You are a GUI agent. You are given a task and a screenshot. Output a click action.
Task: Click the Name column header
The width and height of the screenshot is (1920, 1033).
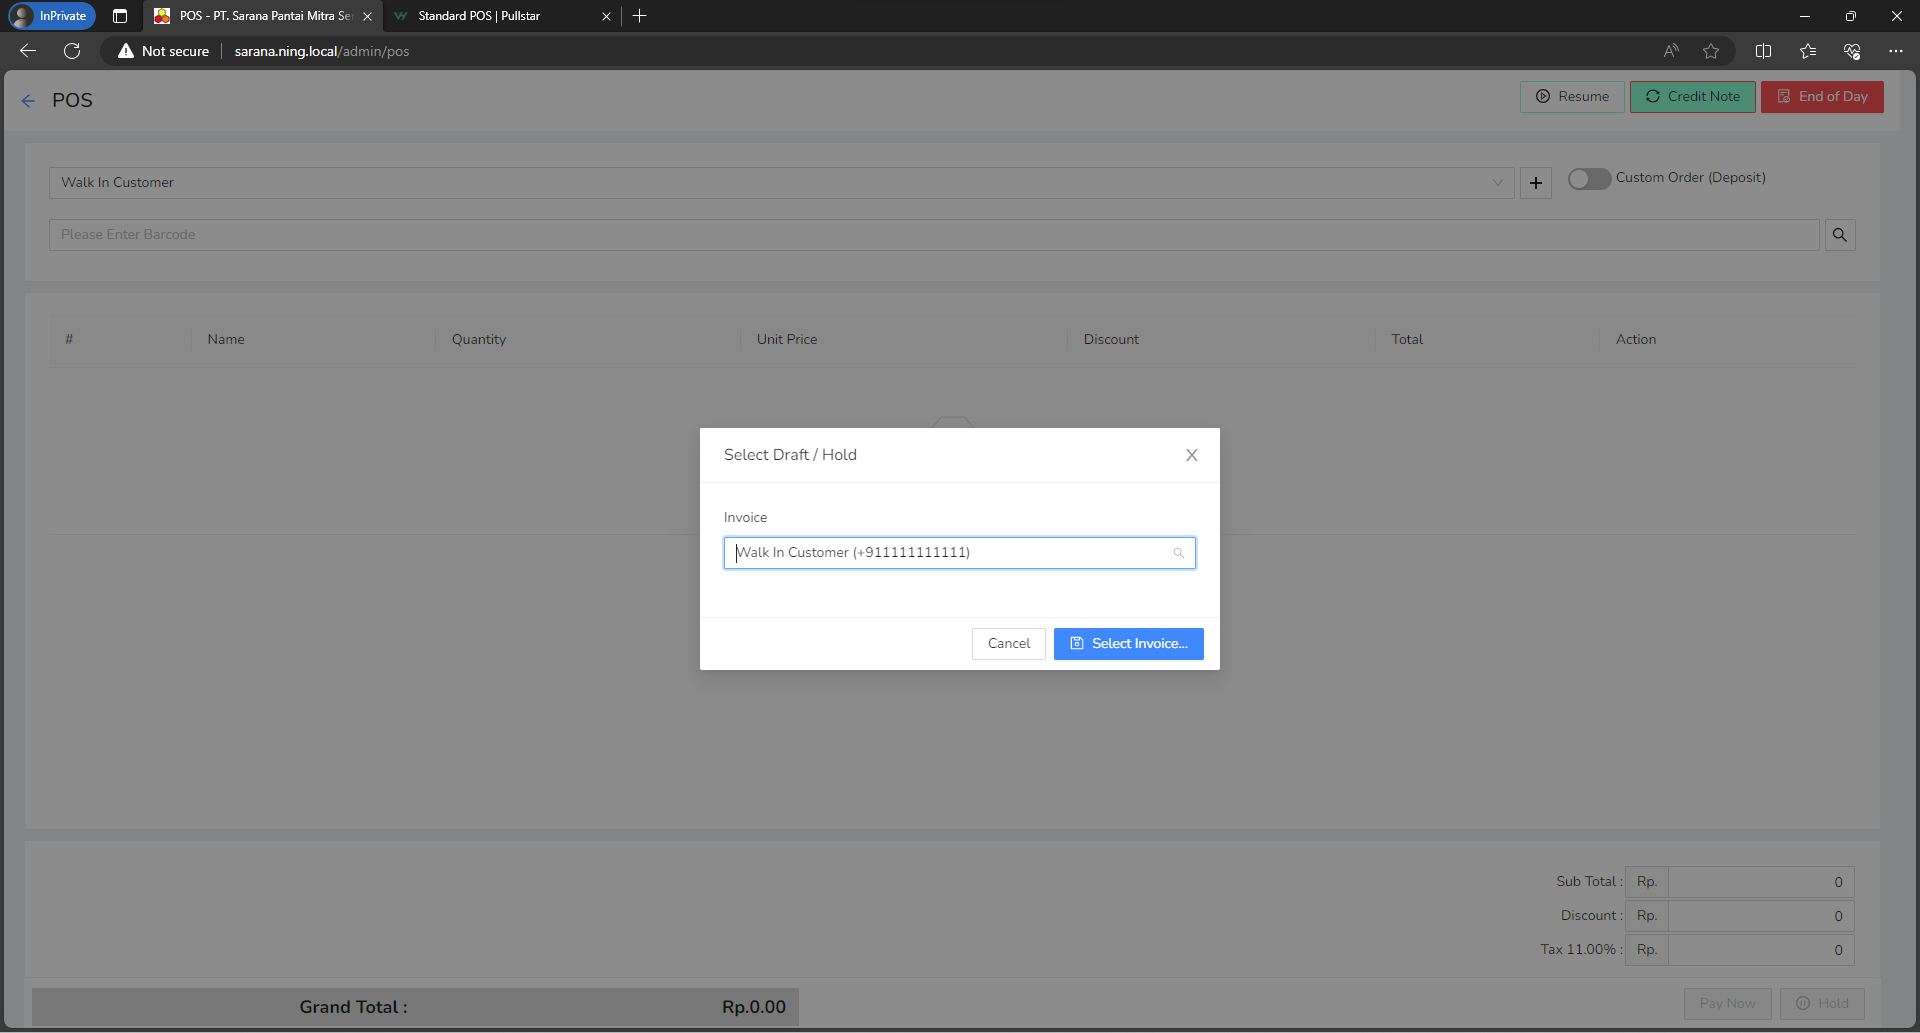coord(226,340)
